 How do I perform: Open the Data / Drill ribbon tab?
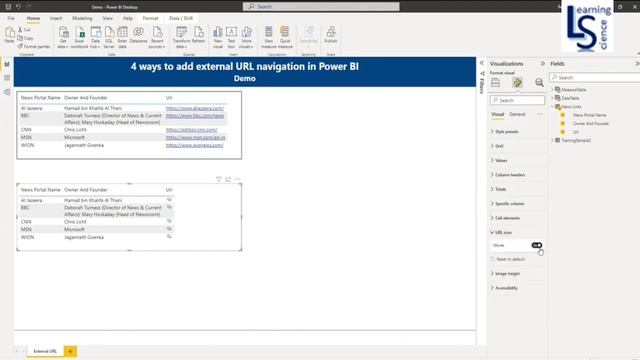coord(181,18)
